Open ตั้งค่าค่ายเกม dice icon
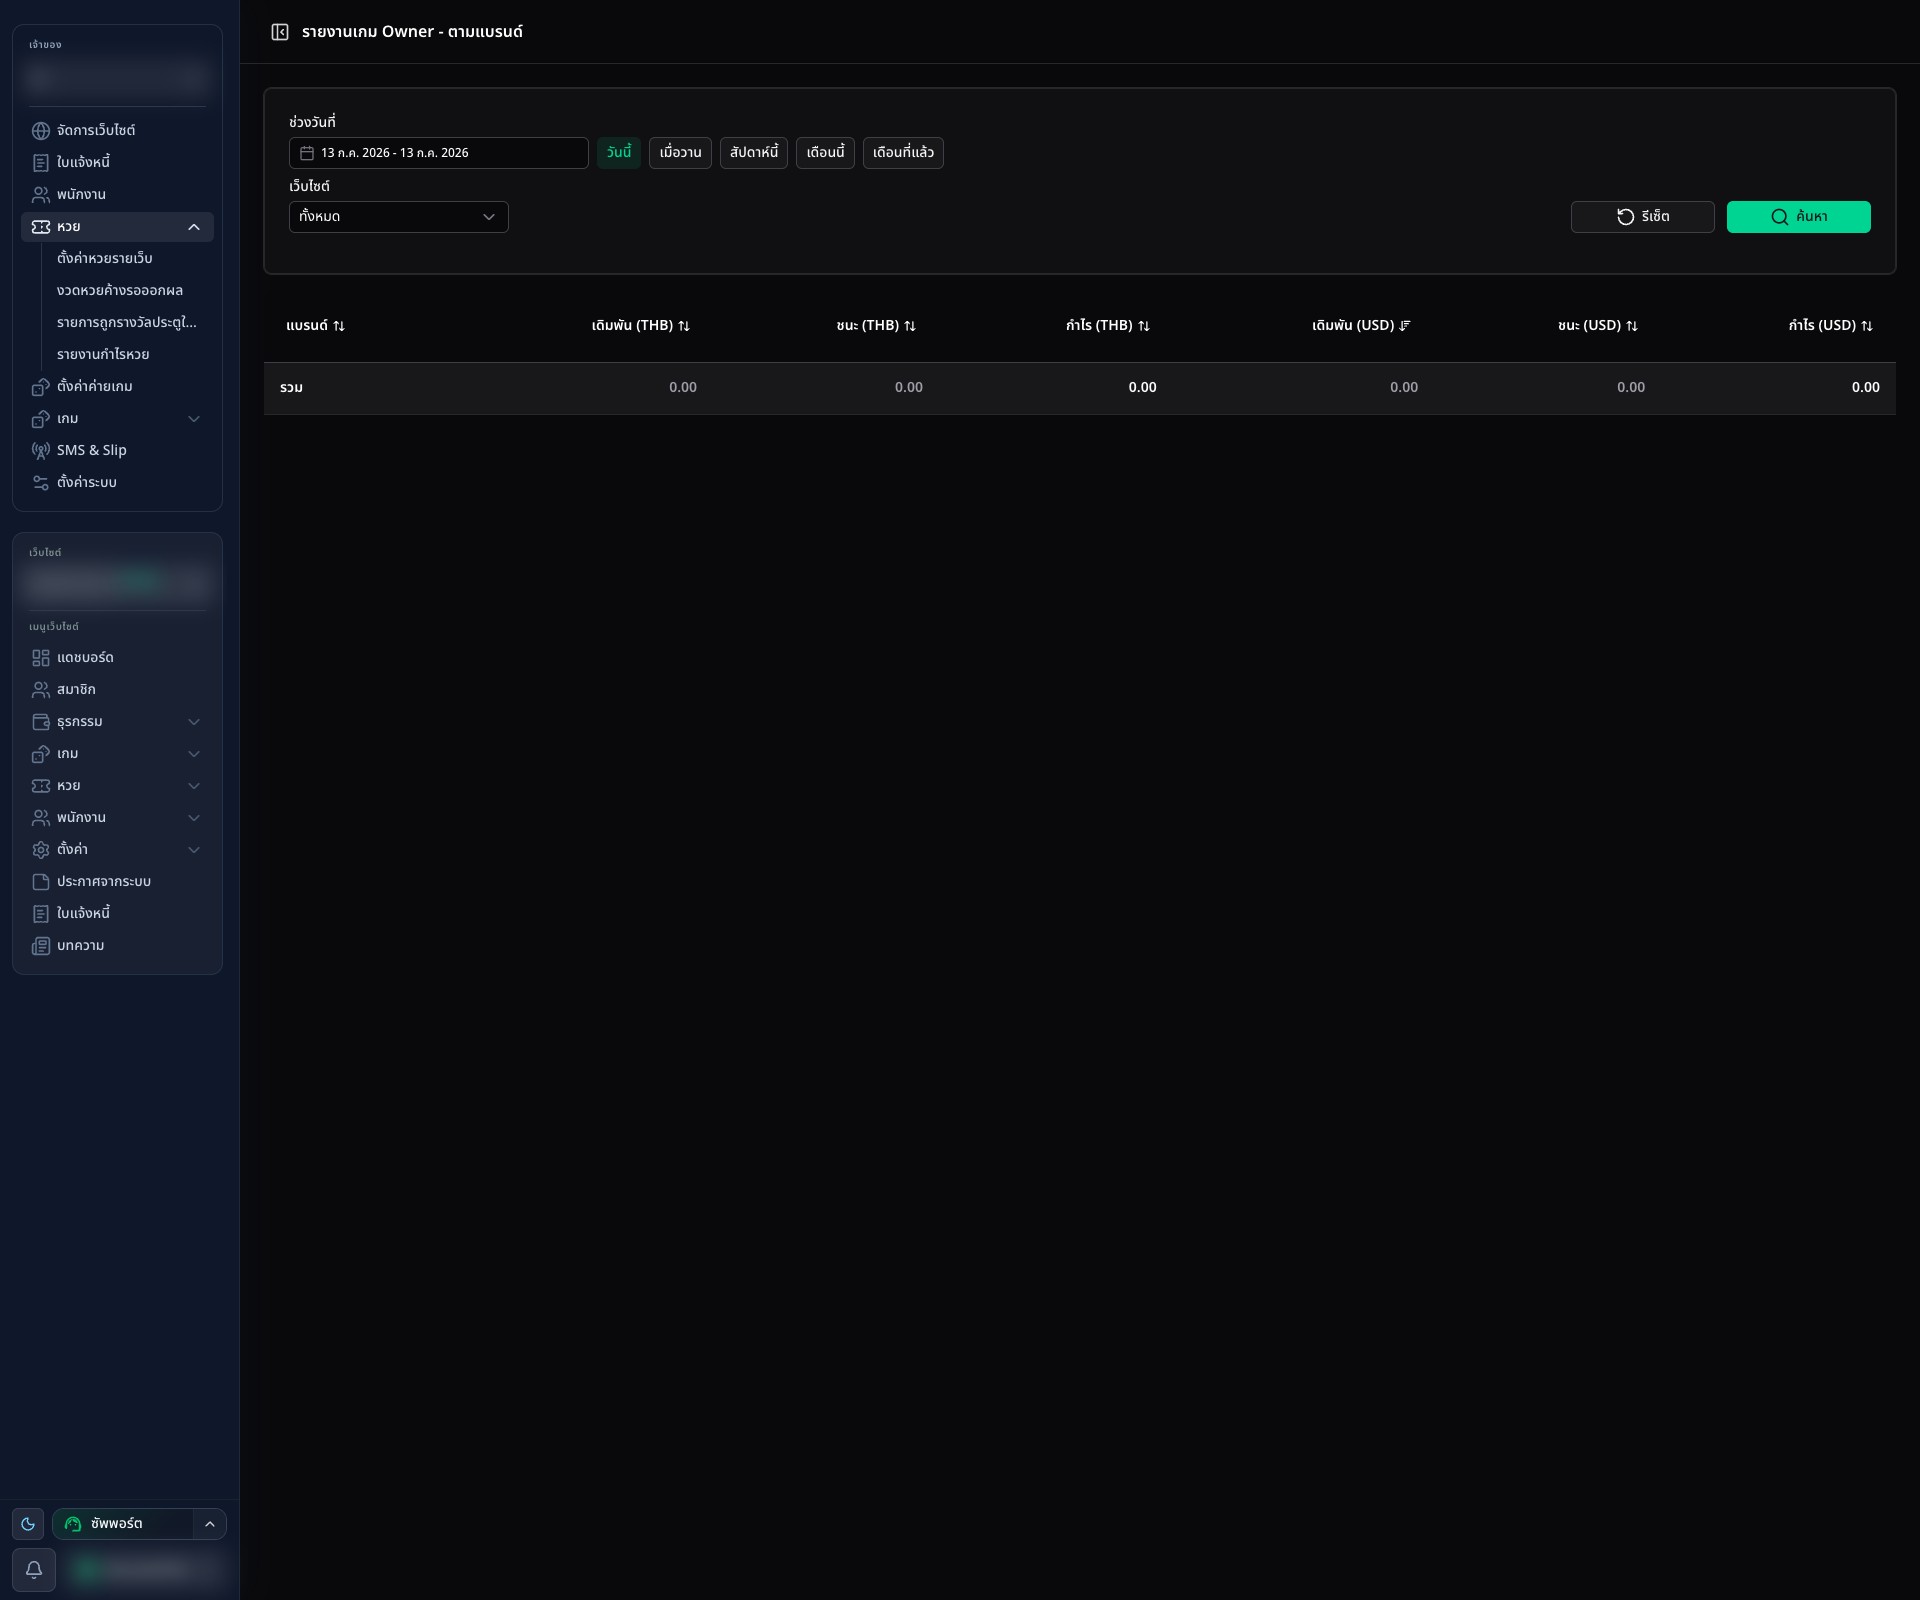The width and height of the screenshot is (1920, 1600). (x=41, y=387)
